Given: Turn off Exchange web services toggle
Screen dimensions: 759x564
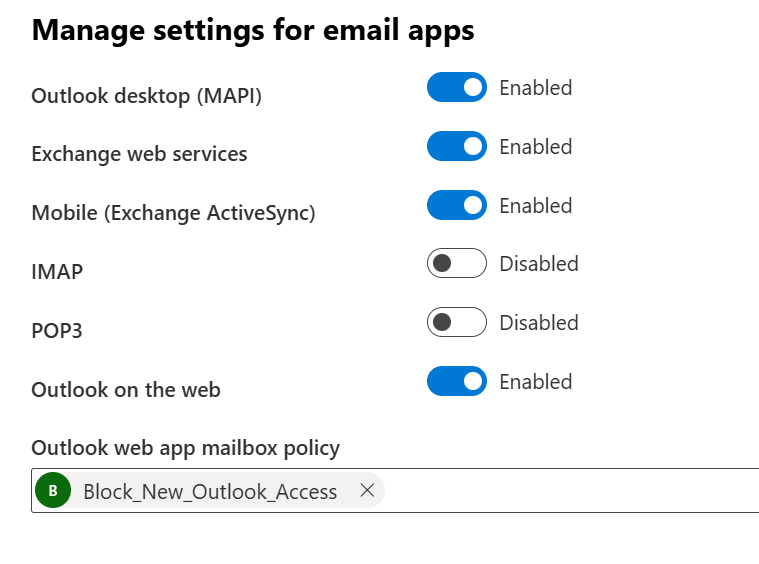Looking at the screenshot, I should pos(456,146).
